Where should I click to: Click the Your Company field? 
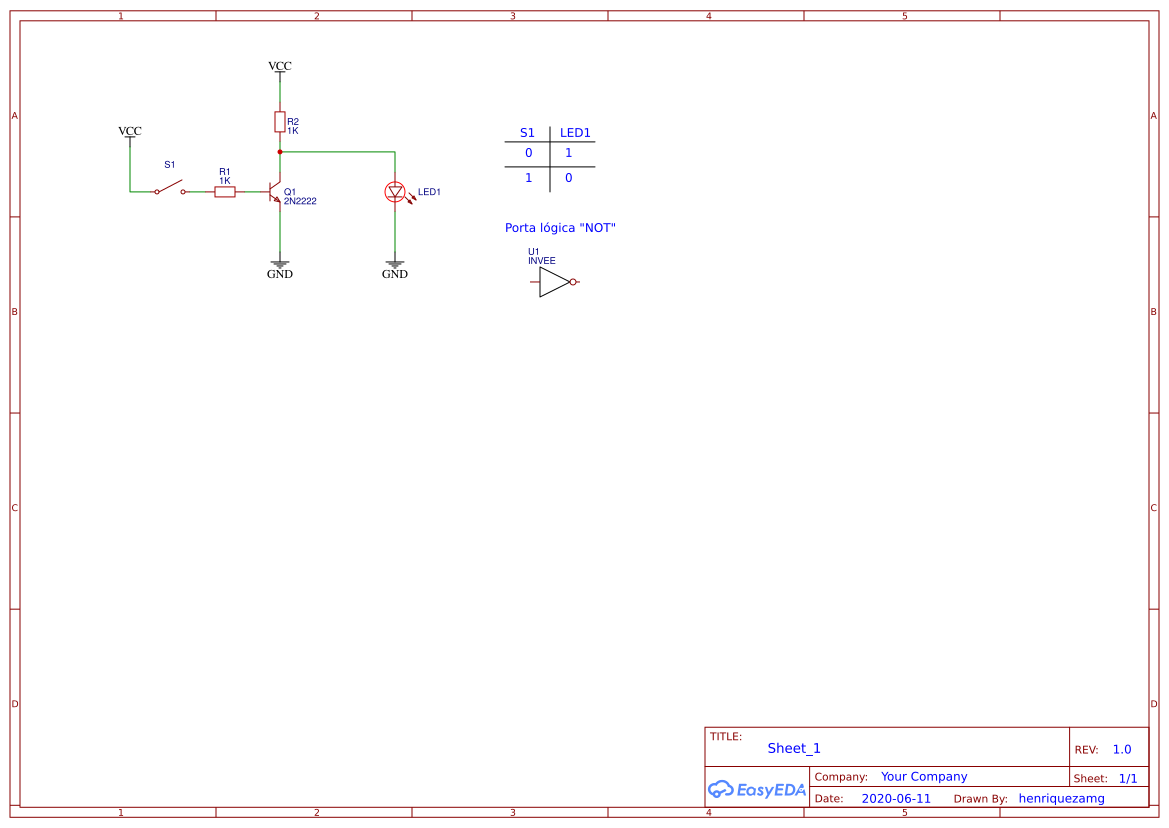[x=923, y=776]
